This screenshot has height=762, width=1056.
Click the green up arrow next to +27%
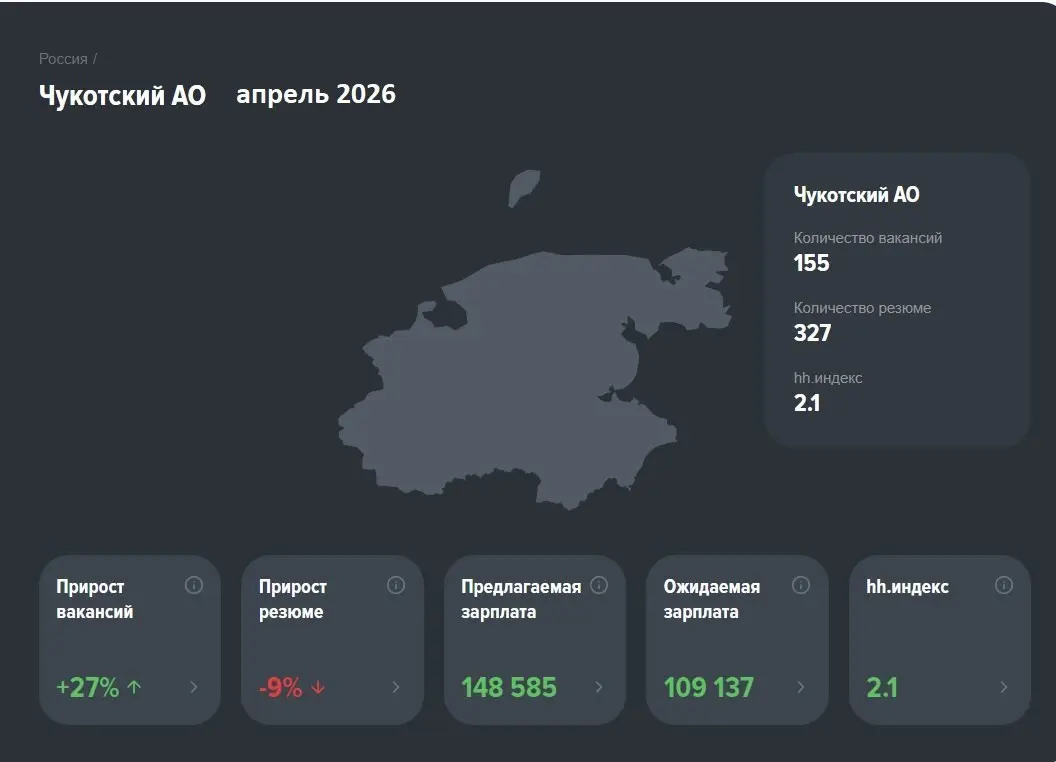click(134, 687)
